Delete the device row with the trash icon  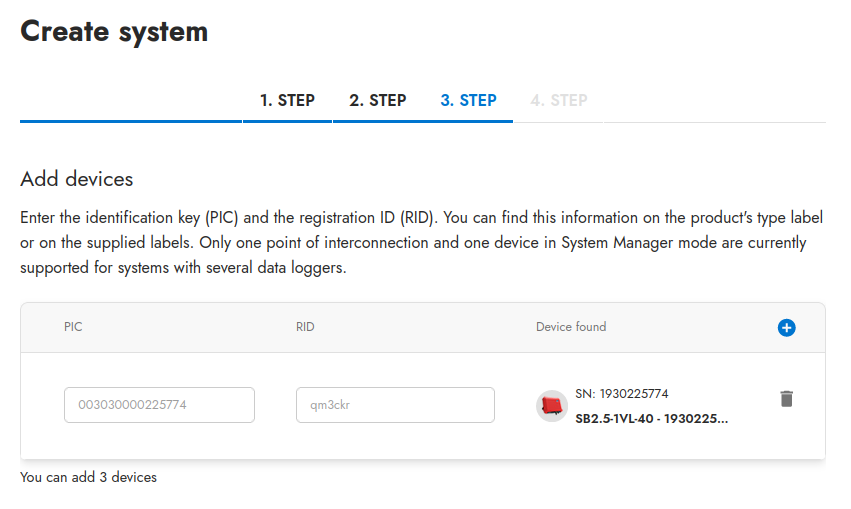pyautogui.click(x=786, y=399)
